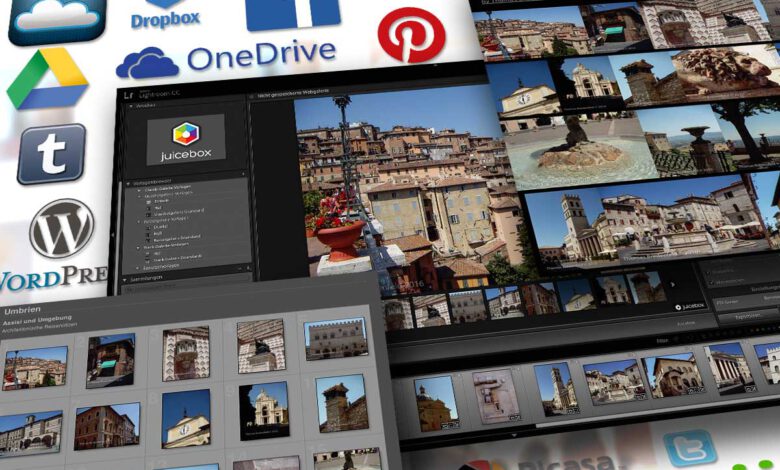Expand Classic Galerie Vorlagen folder

[139, 190]
